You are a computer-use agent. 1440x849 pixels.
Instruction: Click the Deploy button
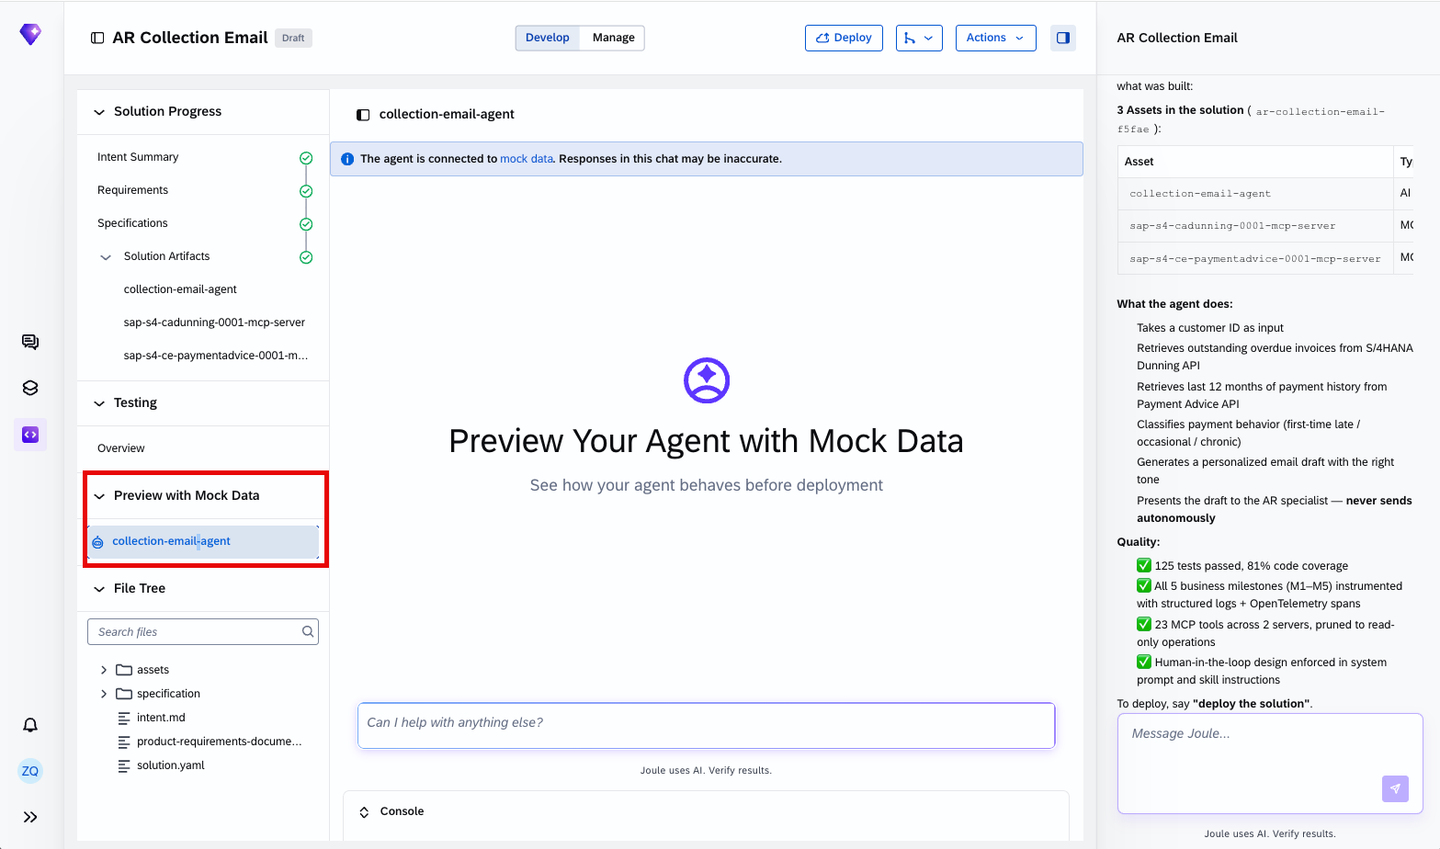point(844,38)
